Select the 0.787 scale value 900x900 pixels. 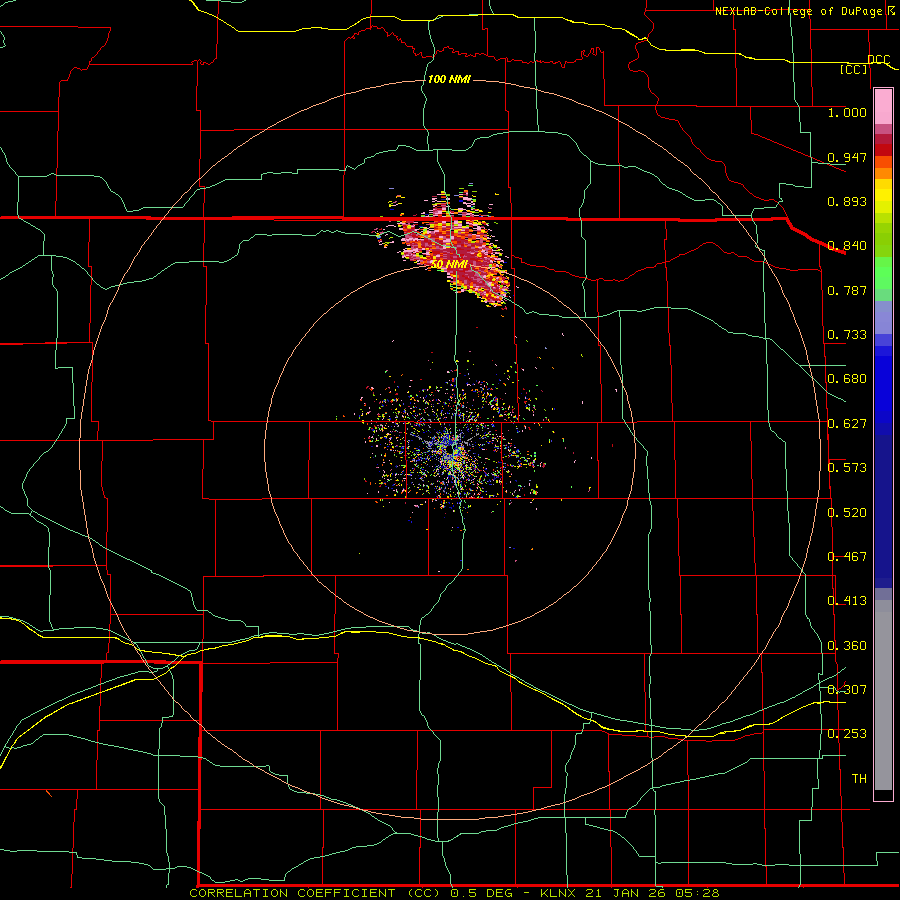tap(847, 290)
